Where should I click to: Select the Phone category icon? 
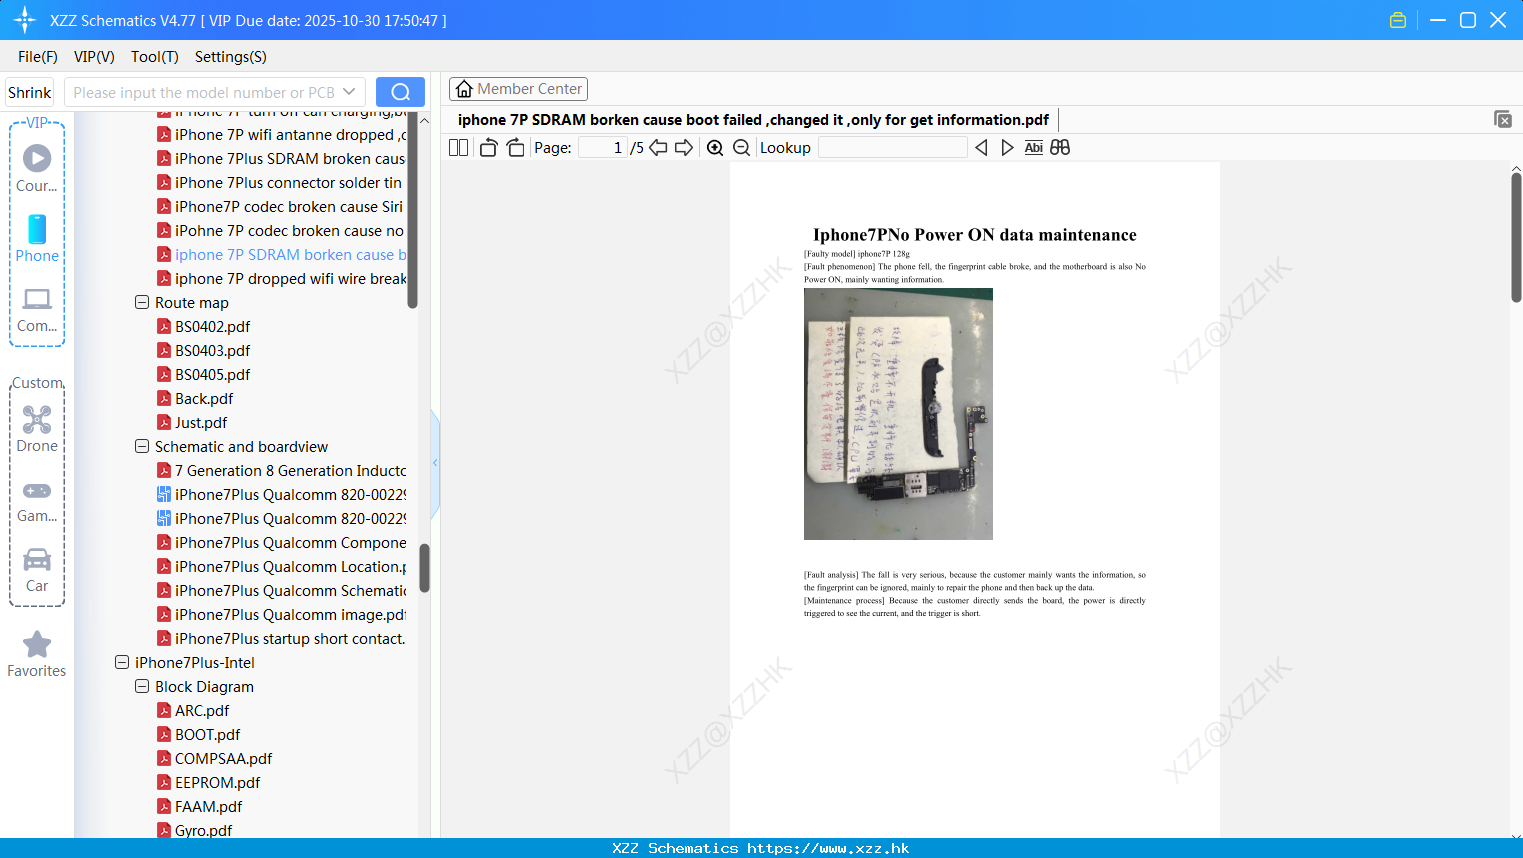click(37, 239)
